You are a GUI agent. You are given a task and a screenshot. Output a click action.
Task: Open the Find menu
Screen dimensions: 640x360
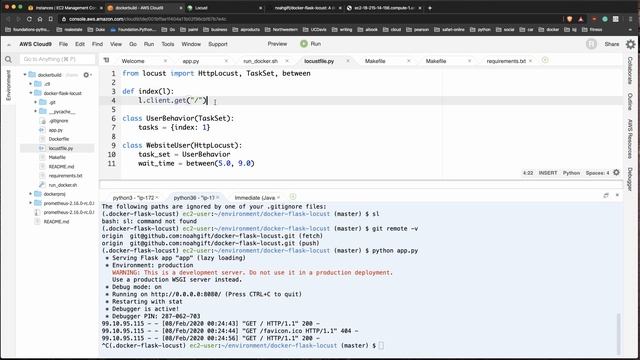(97, 44)
